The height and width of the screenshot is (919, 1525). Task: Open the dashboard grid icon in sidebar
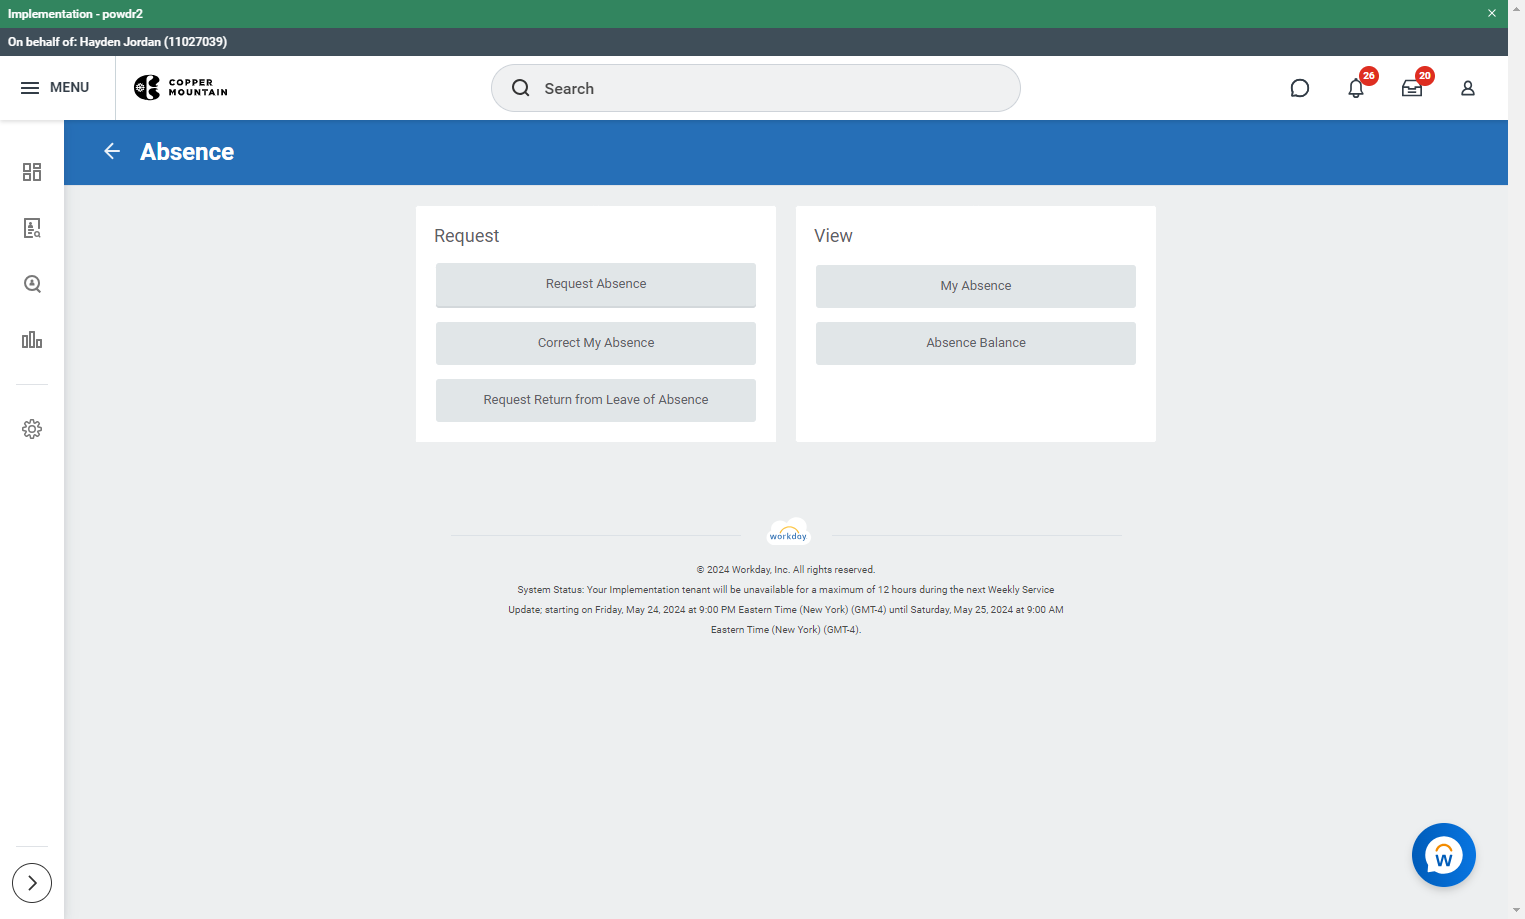pyautogui.click(x=32, y=172)
